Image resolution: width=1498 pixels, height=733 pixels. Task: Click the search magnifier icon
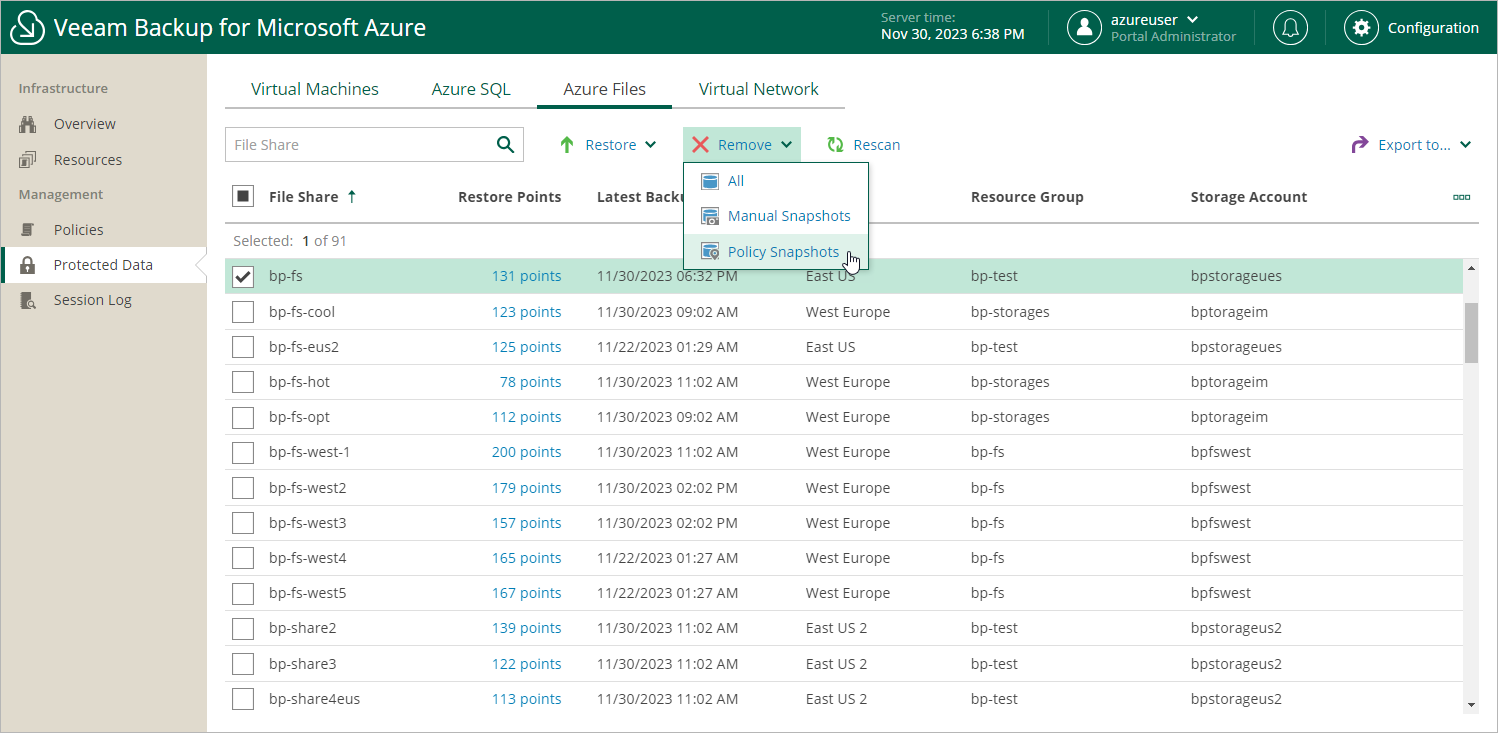click(506, 144)
